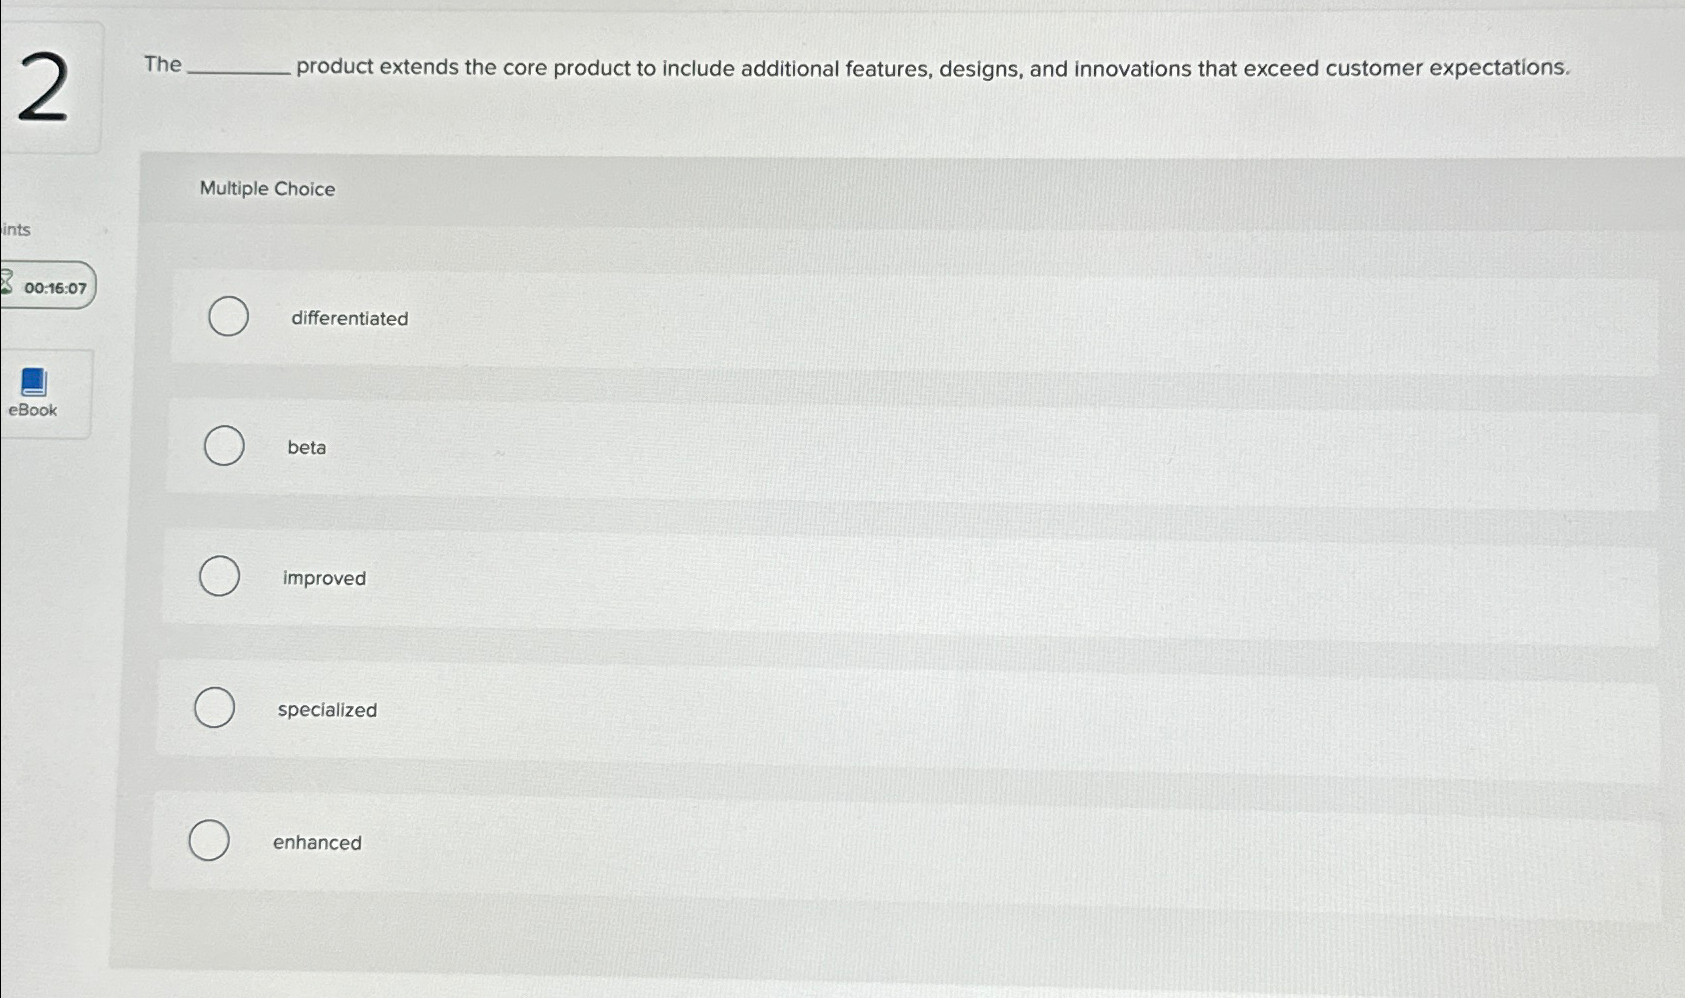This screenshot has width=1685, height=998.
Task: Click the differentiated answer text label
Action: pos(350,318)
